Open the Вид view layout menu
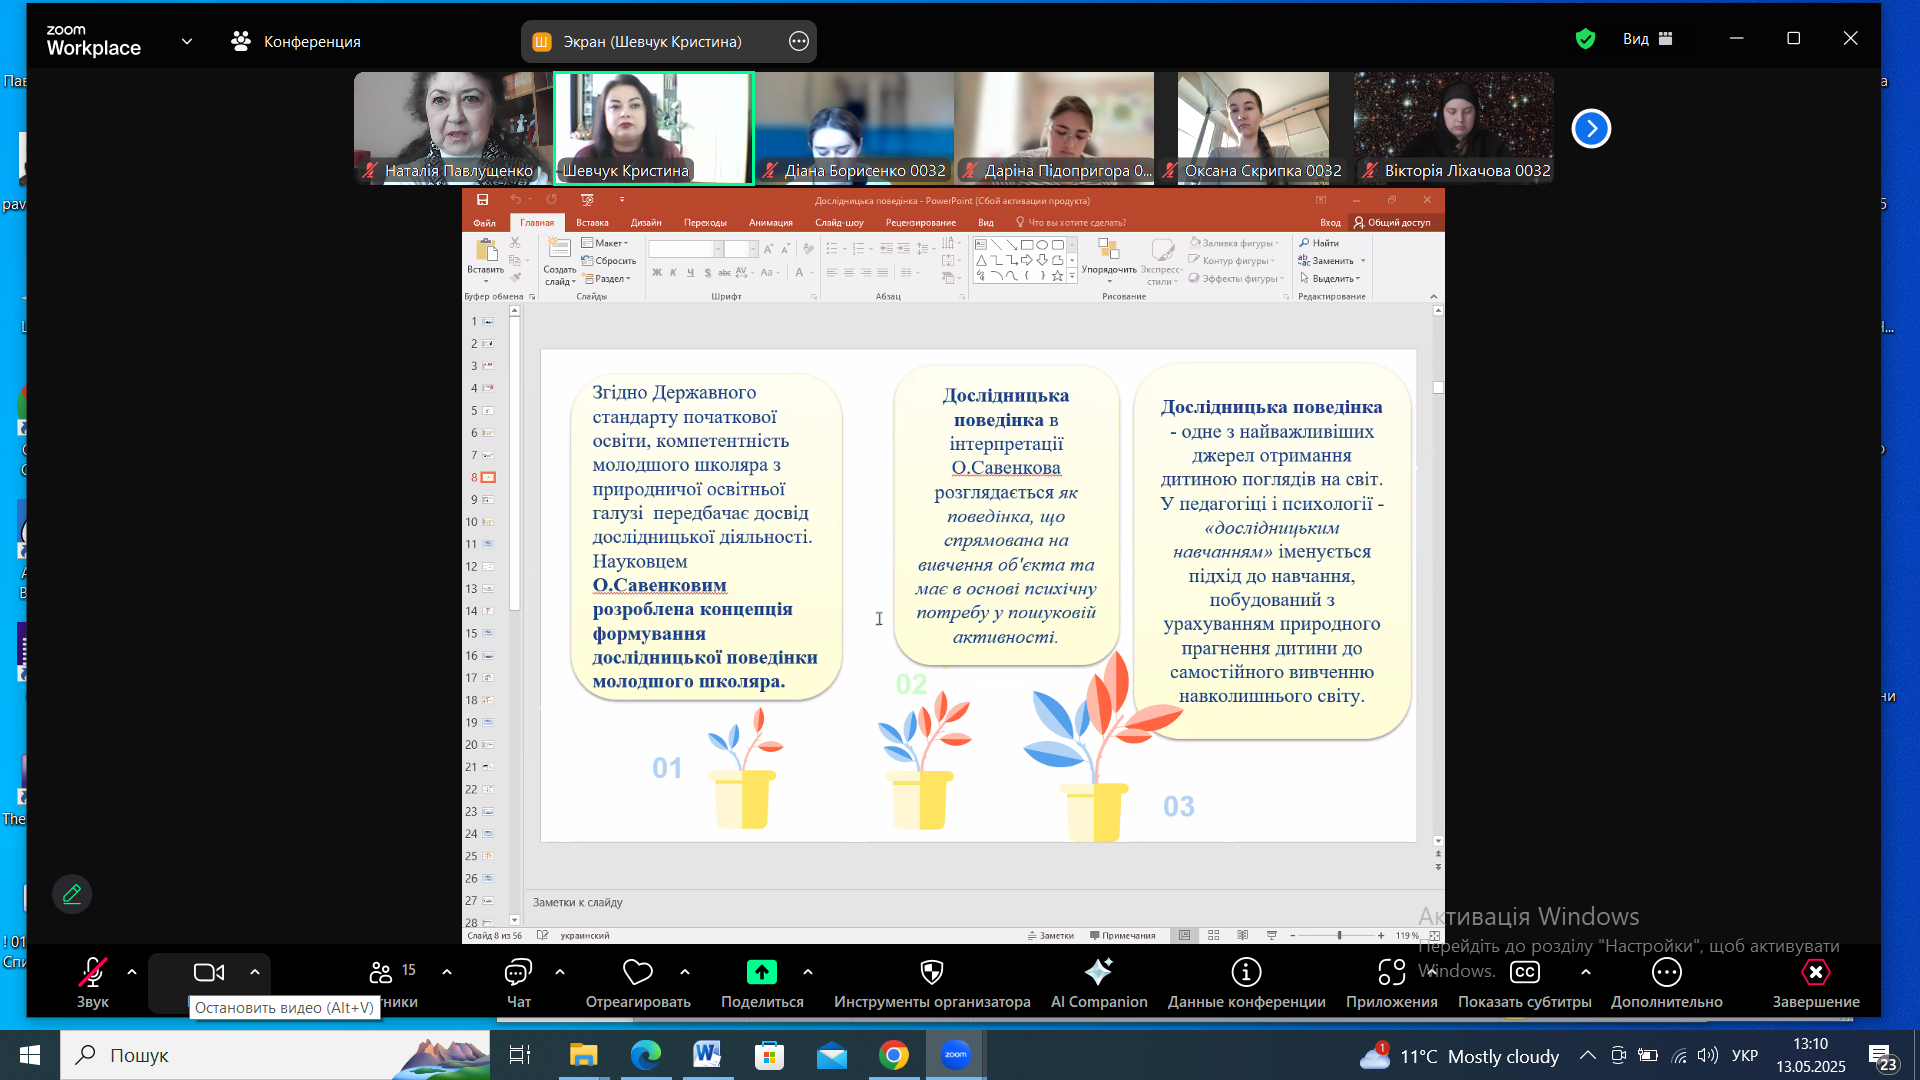 tap(1648, 39)
